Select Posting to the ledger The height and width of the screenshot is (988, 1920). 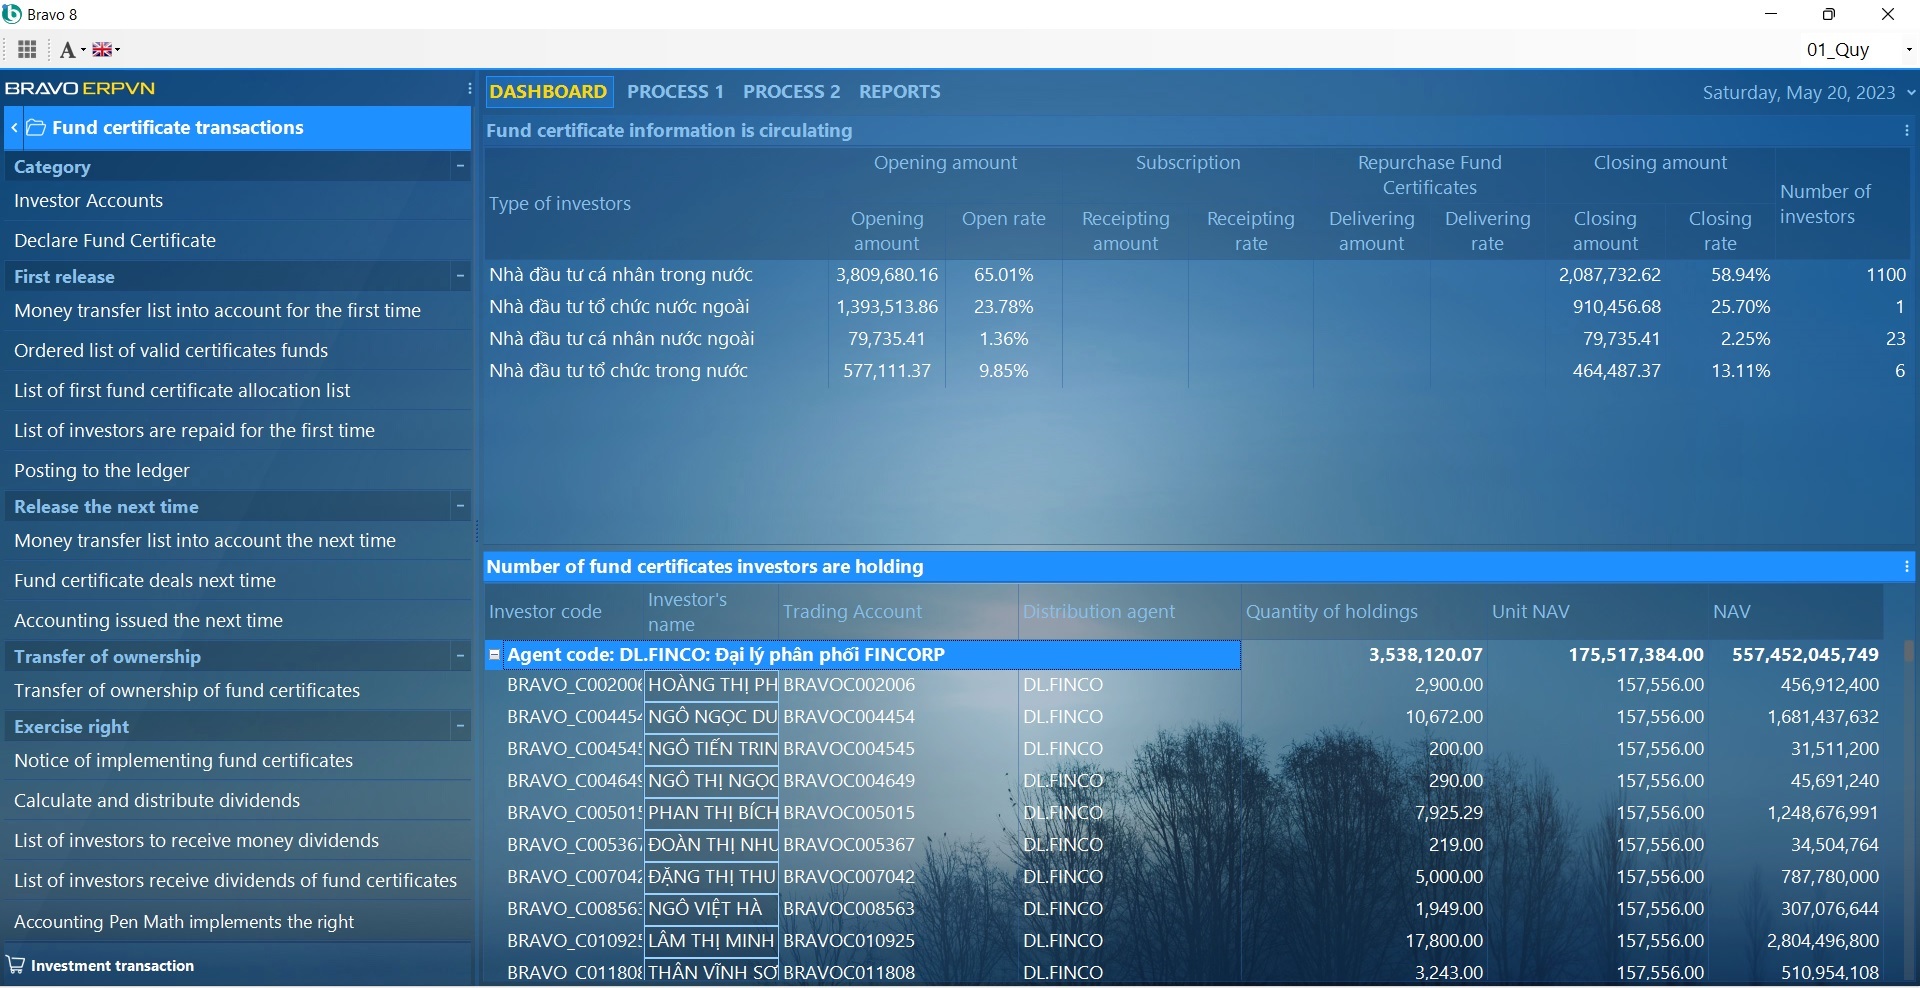101,470
